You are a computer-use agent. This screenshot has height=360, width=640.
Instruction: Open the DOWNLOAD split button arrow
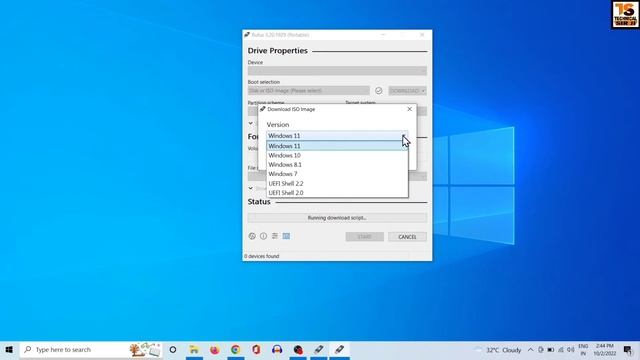click(x=423, y=91)
